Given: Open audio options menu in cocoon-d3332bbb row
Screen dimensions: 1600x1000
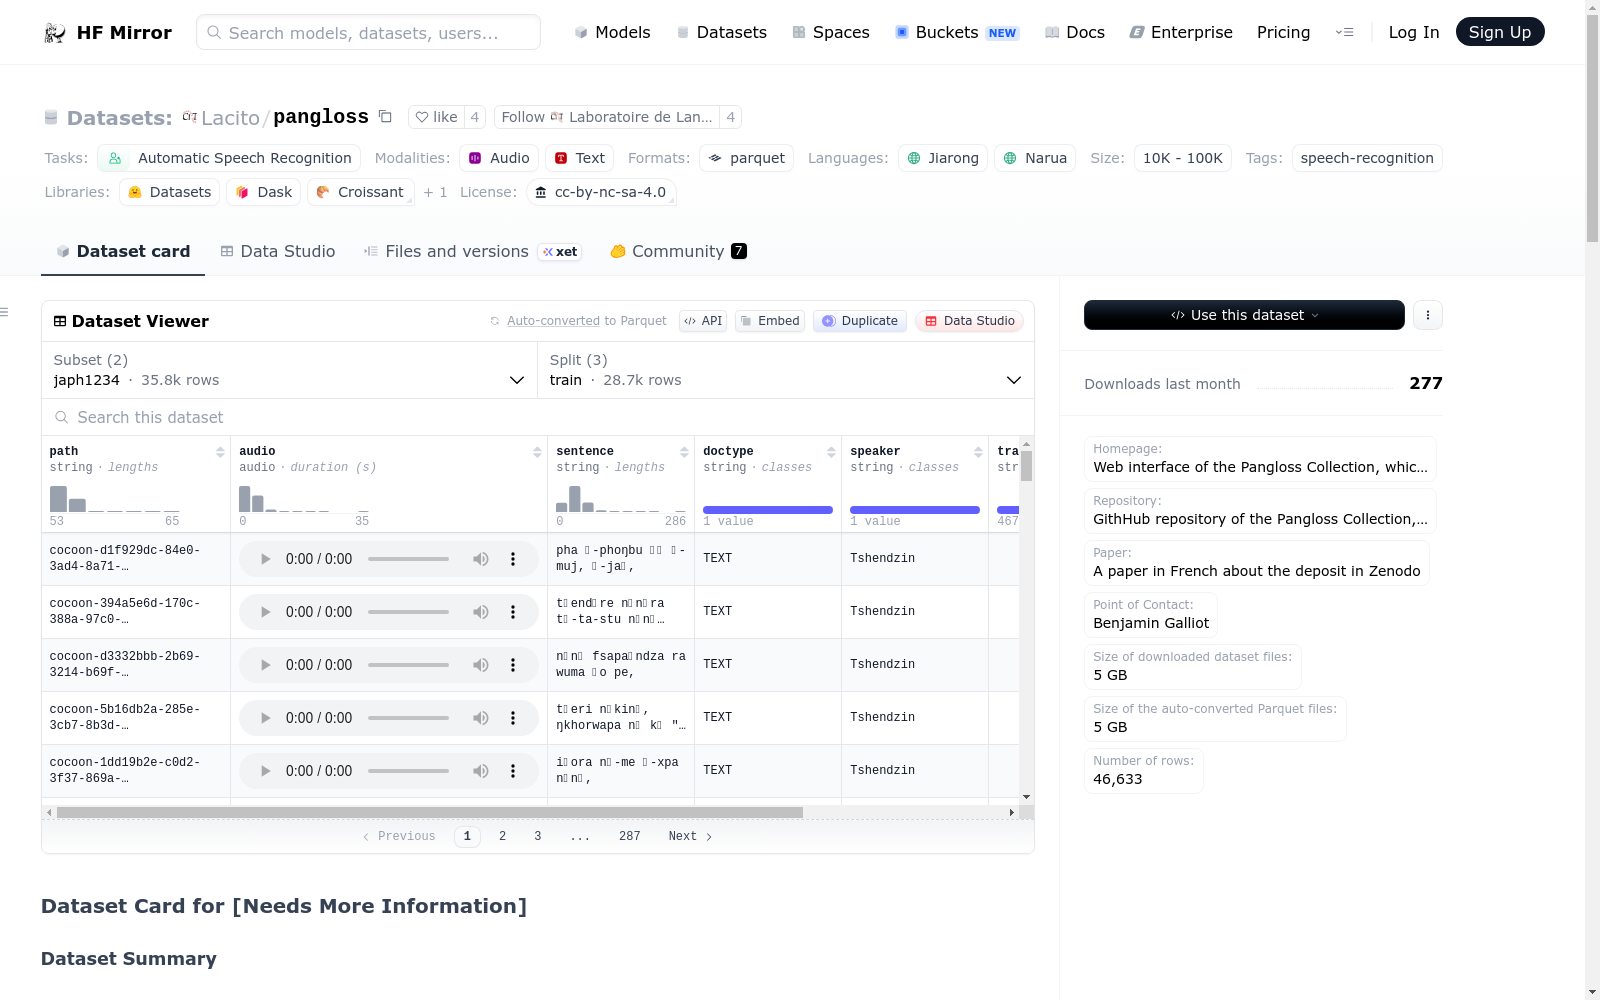Looking at the screenshot, I should coord(513,665).
